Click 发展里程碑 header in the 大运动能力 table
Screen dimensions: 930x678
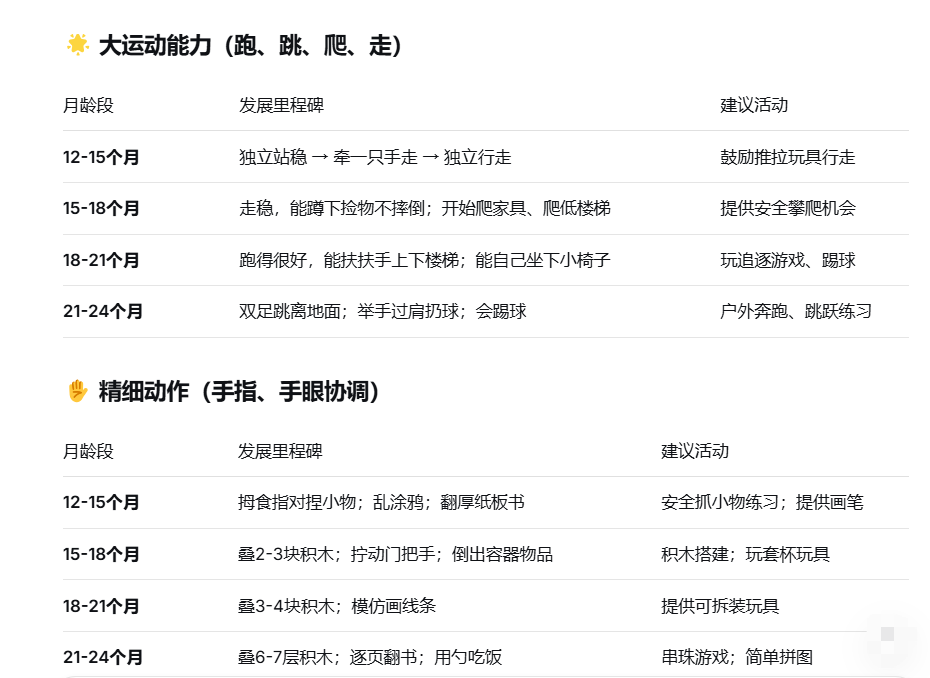[281, 106]
